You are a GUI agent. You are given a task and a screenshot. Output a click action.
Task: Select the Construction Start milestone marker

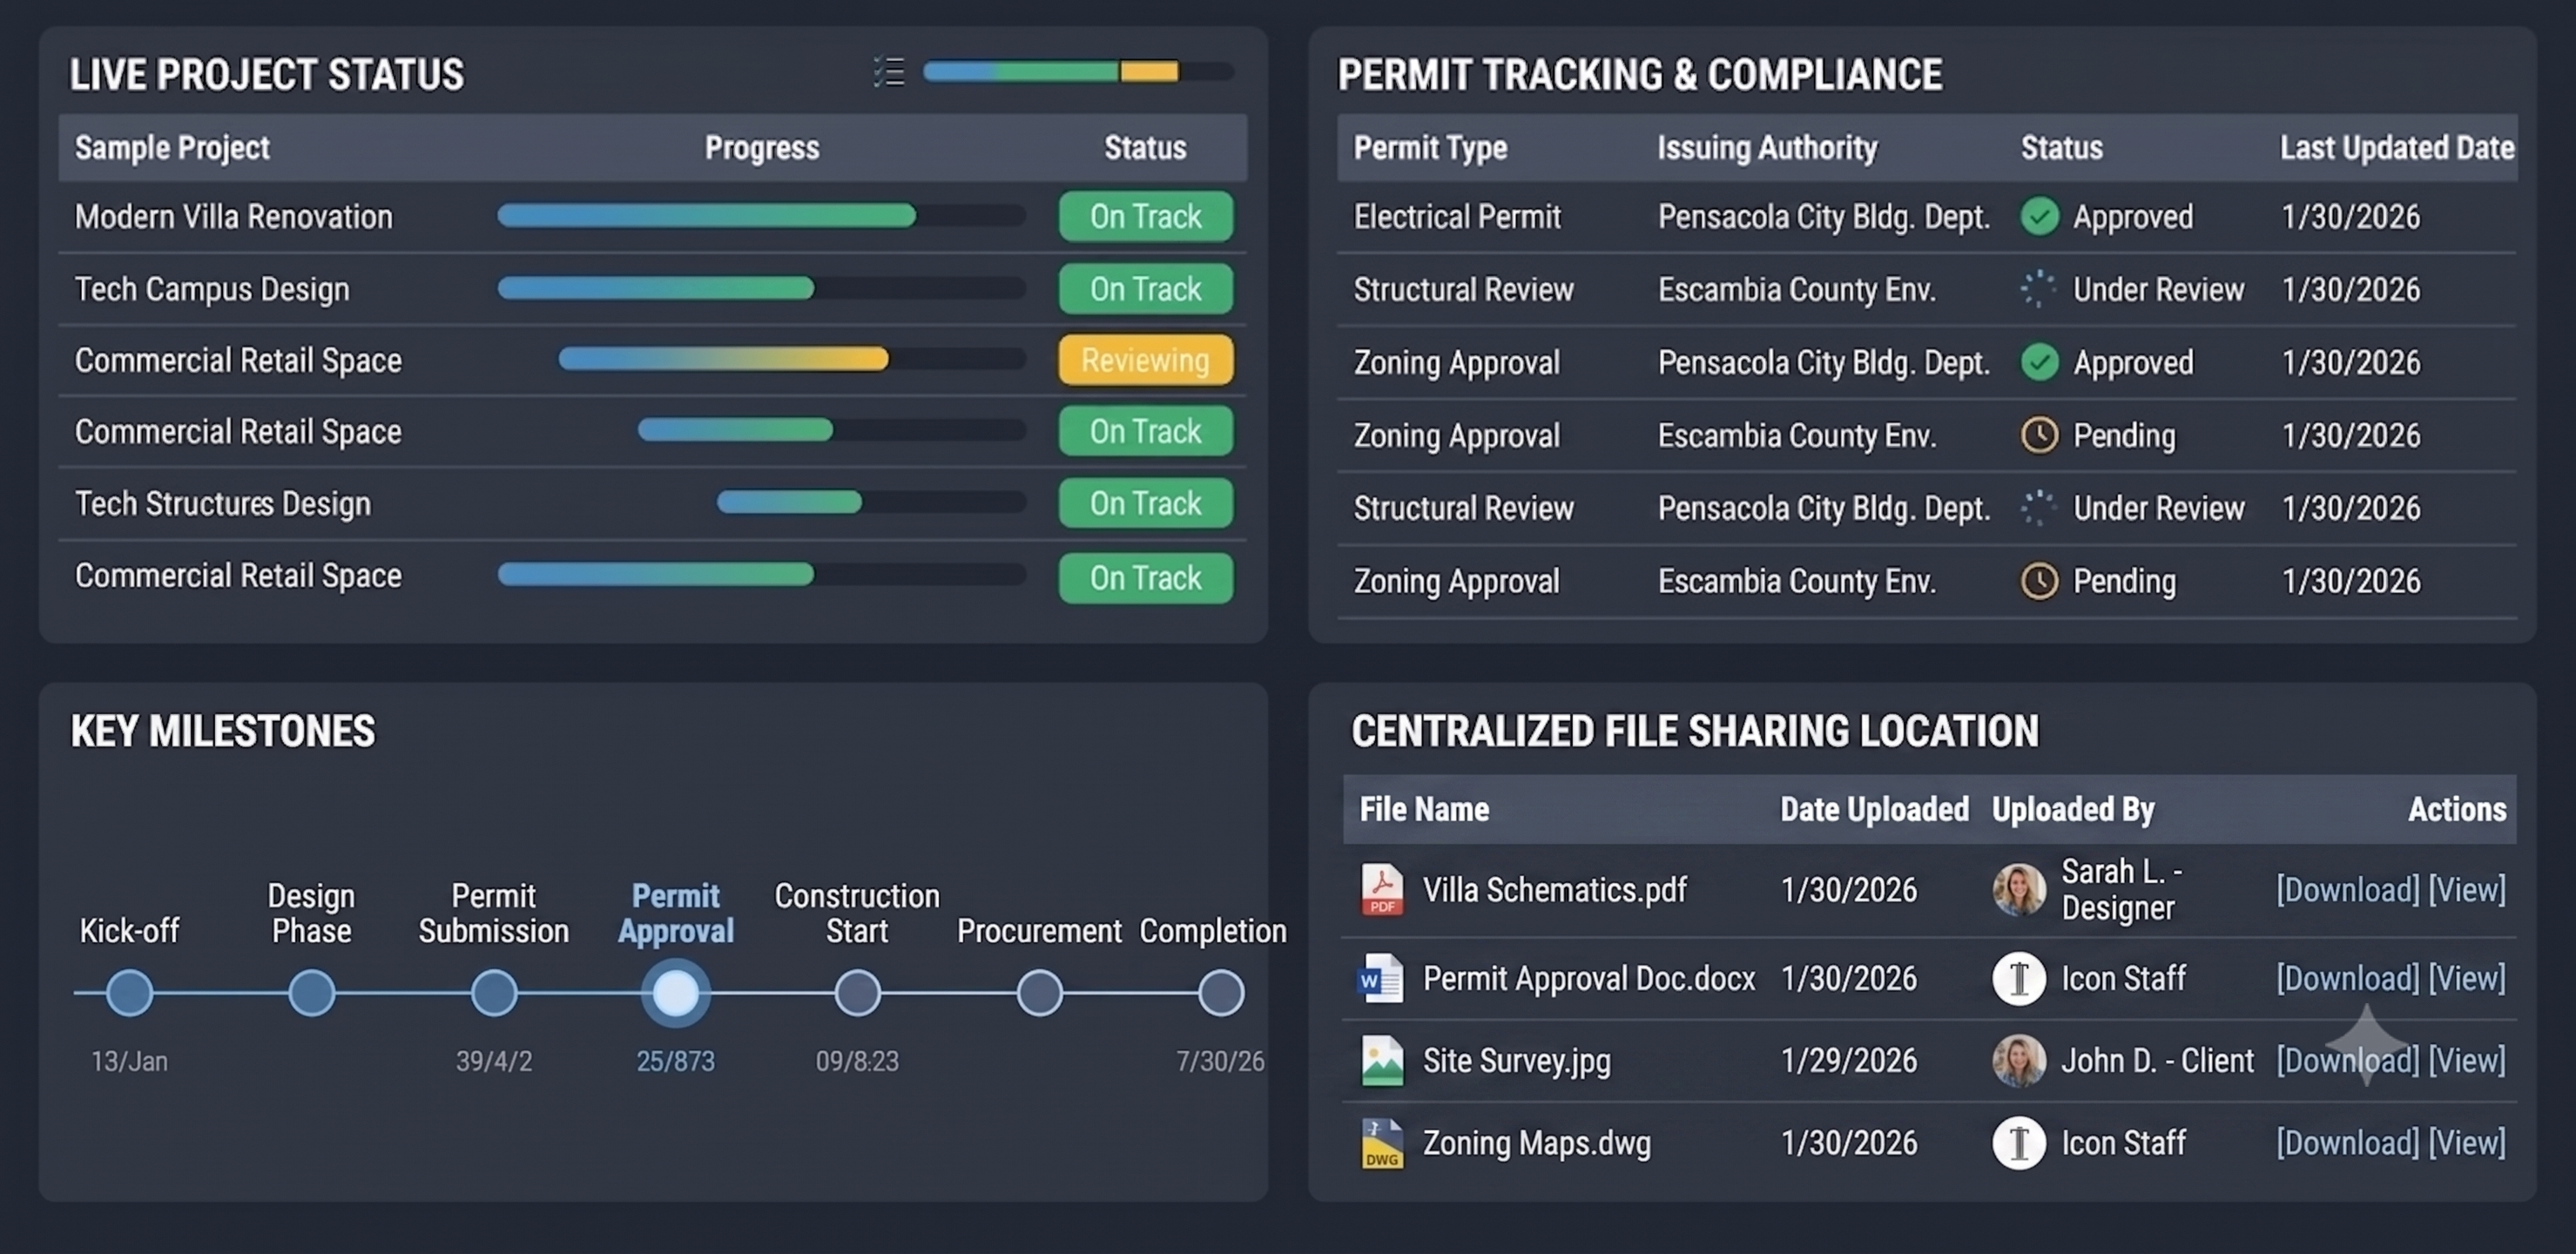click(857, 993)
